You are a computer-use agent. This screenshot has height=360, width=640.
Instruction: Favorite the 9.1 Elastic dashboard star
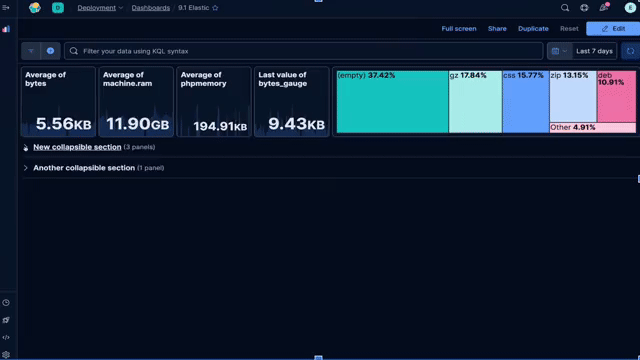pyautogui.click(x=215, y=8)
